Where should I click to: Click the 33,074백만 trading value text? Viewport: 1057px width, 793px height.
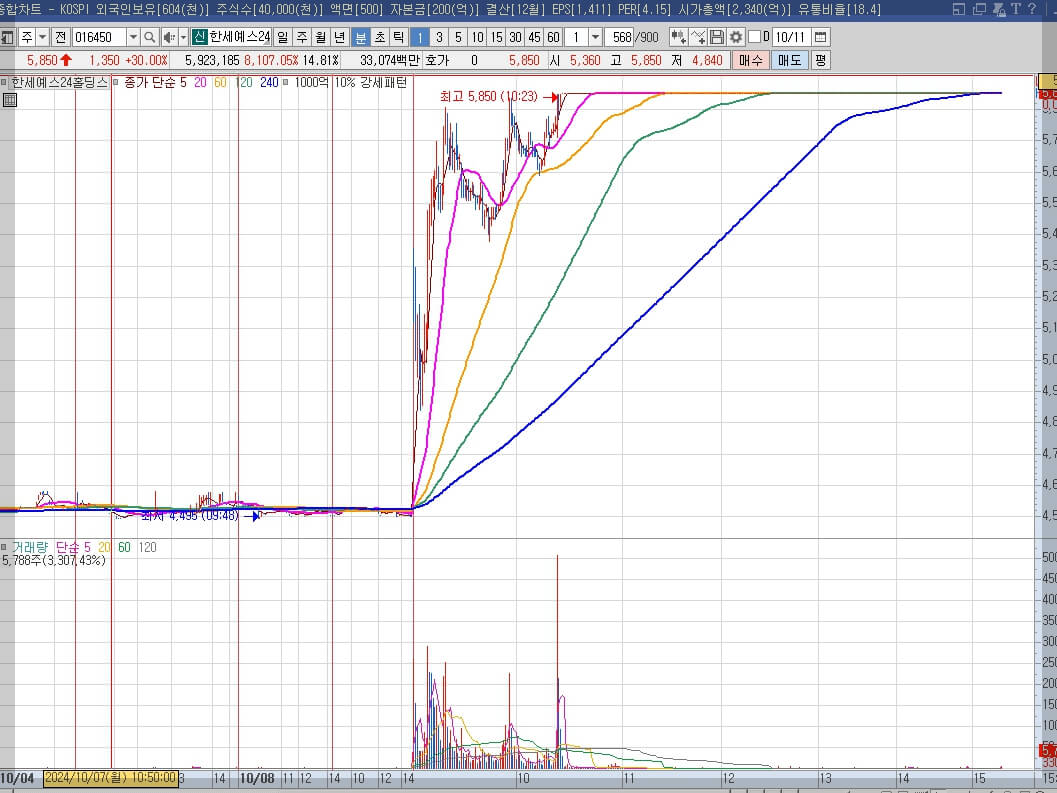pyautogui.click(x=390, y=60)
